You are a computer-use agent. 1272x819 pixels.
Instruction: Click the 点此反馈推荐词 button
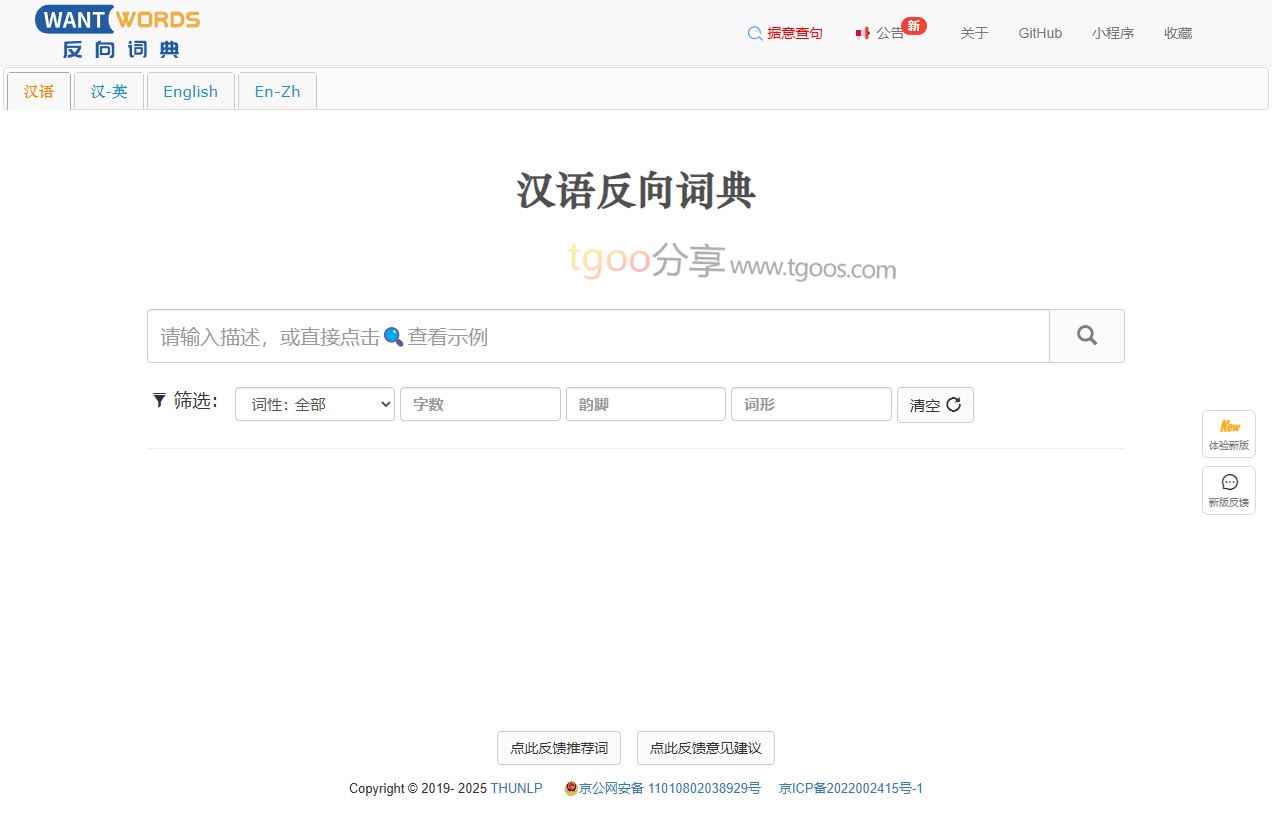pyautogui.click(x=558, y=748)
